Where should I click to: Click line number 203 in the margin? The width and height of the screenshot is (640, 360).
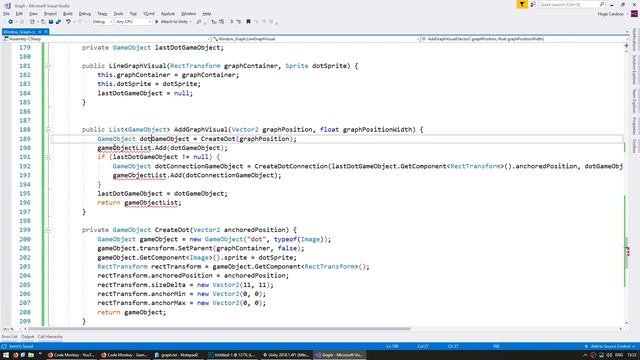[x=24, y=267]
